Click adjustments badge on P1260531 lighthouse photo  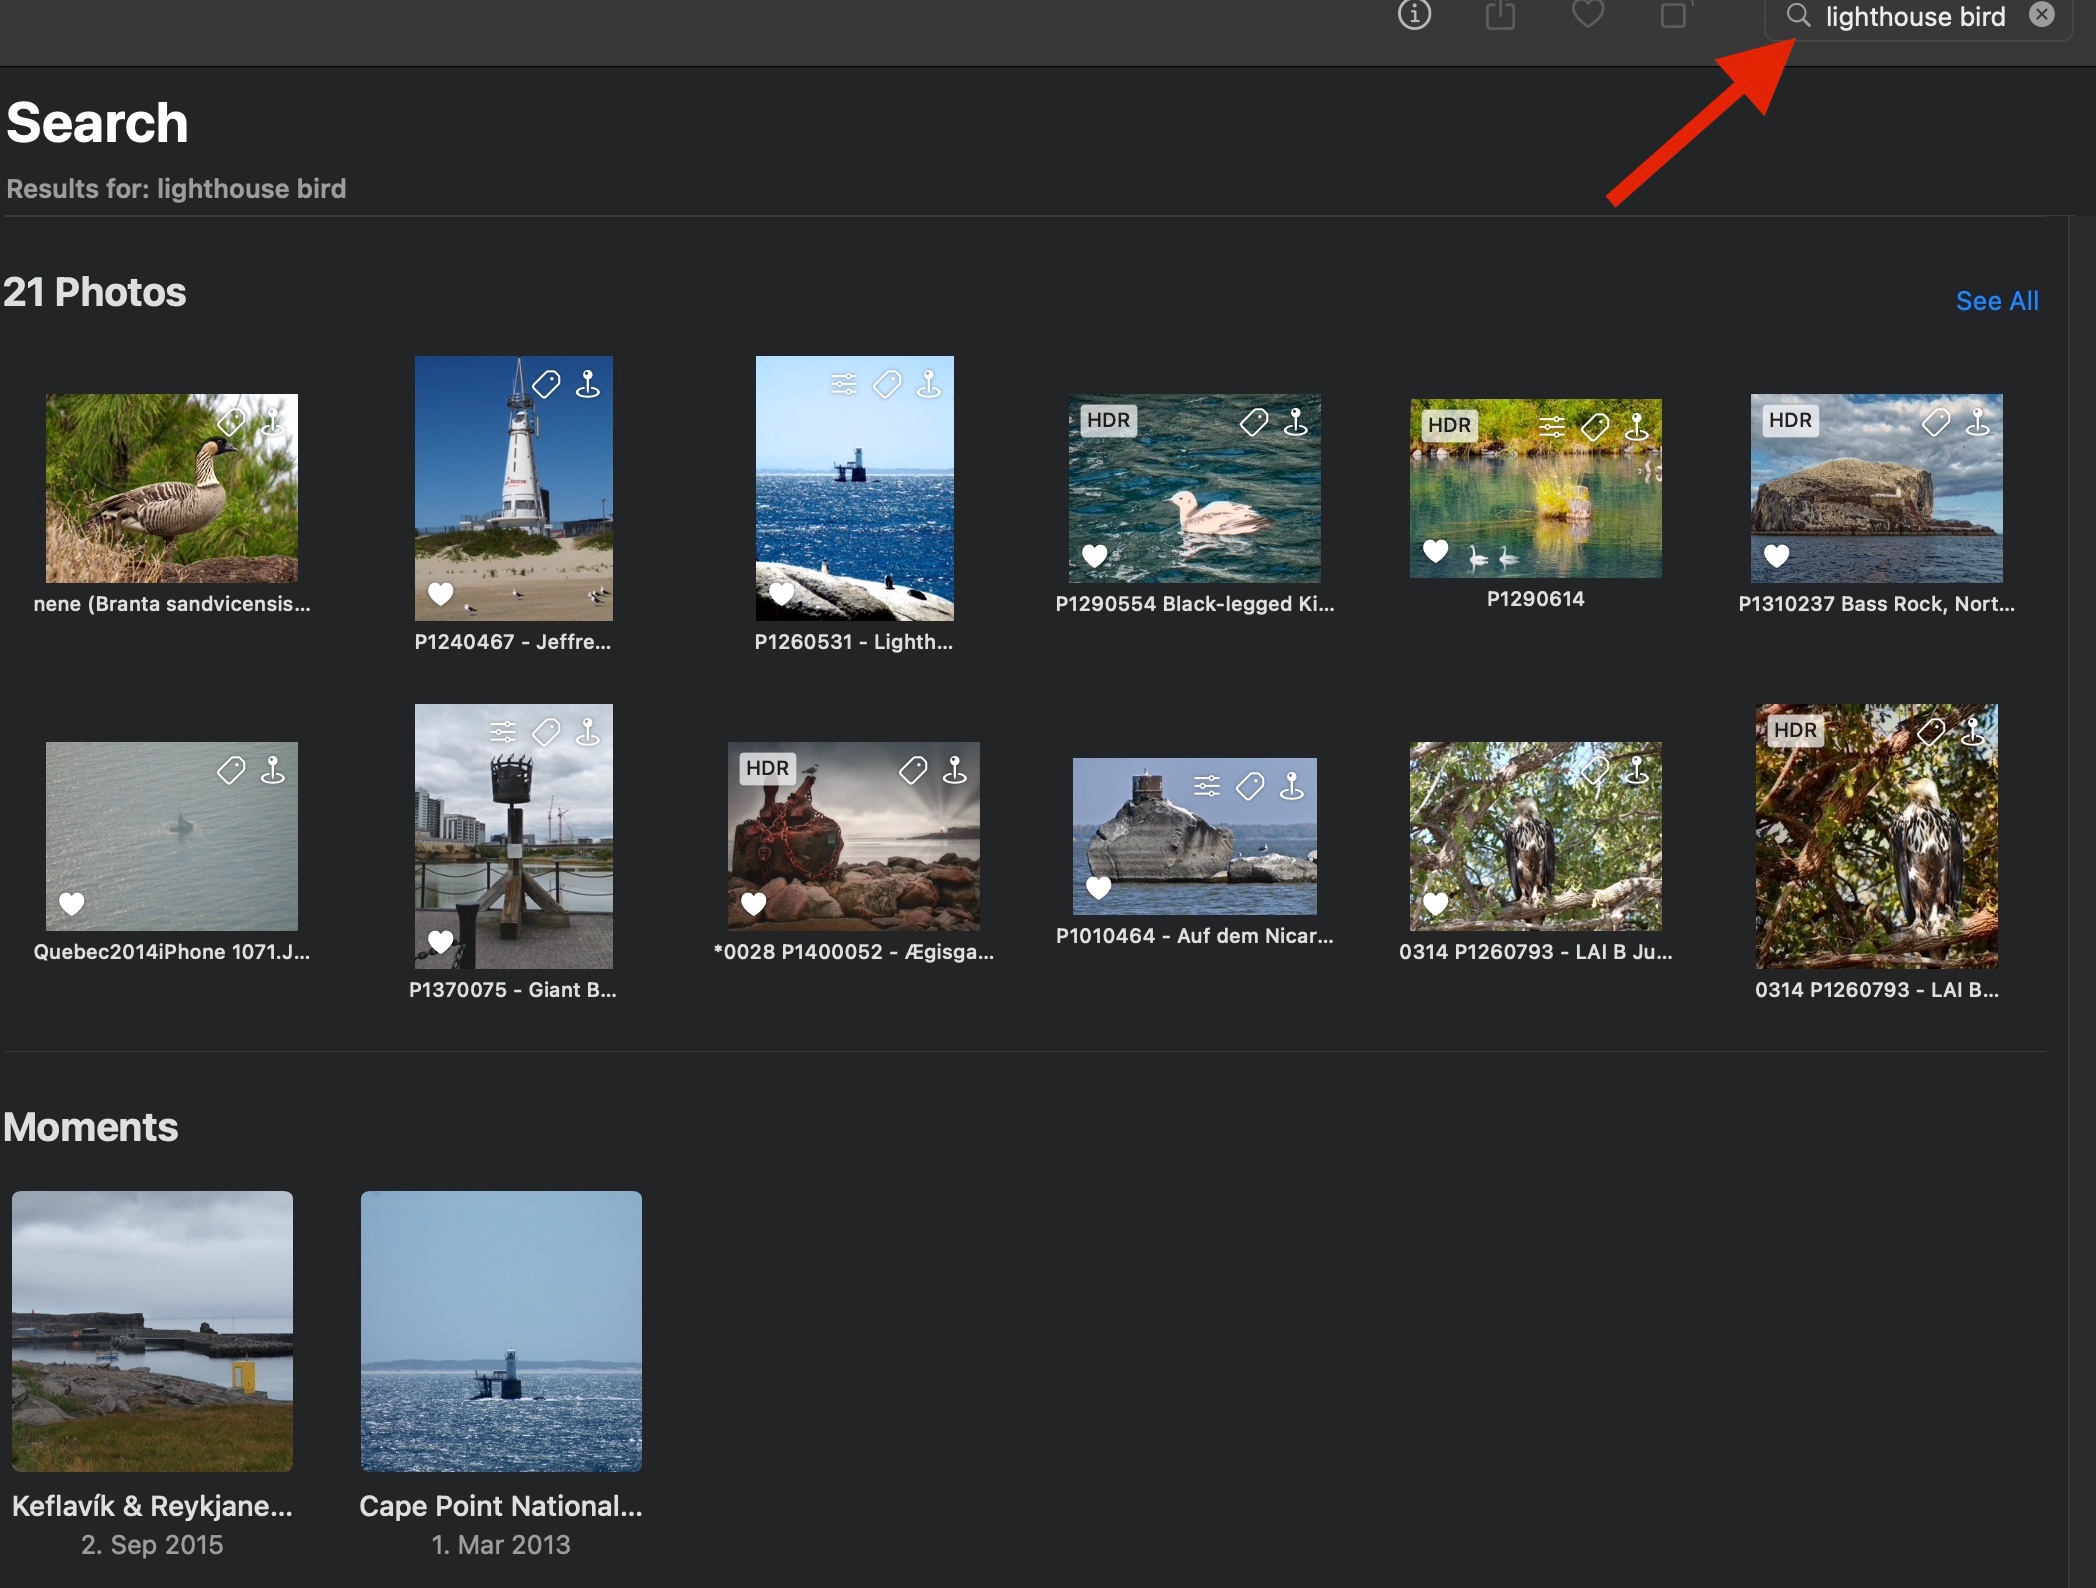click(x=844, y=384)
